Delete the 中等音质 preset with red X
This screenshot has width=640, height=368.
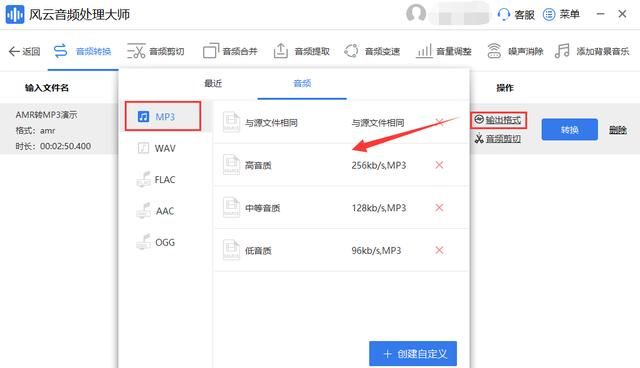click(x=439, y=208)
